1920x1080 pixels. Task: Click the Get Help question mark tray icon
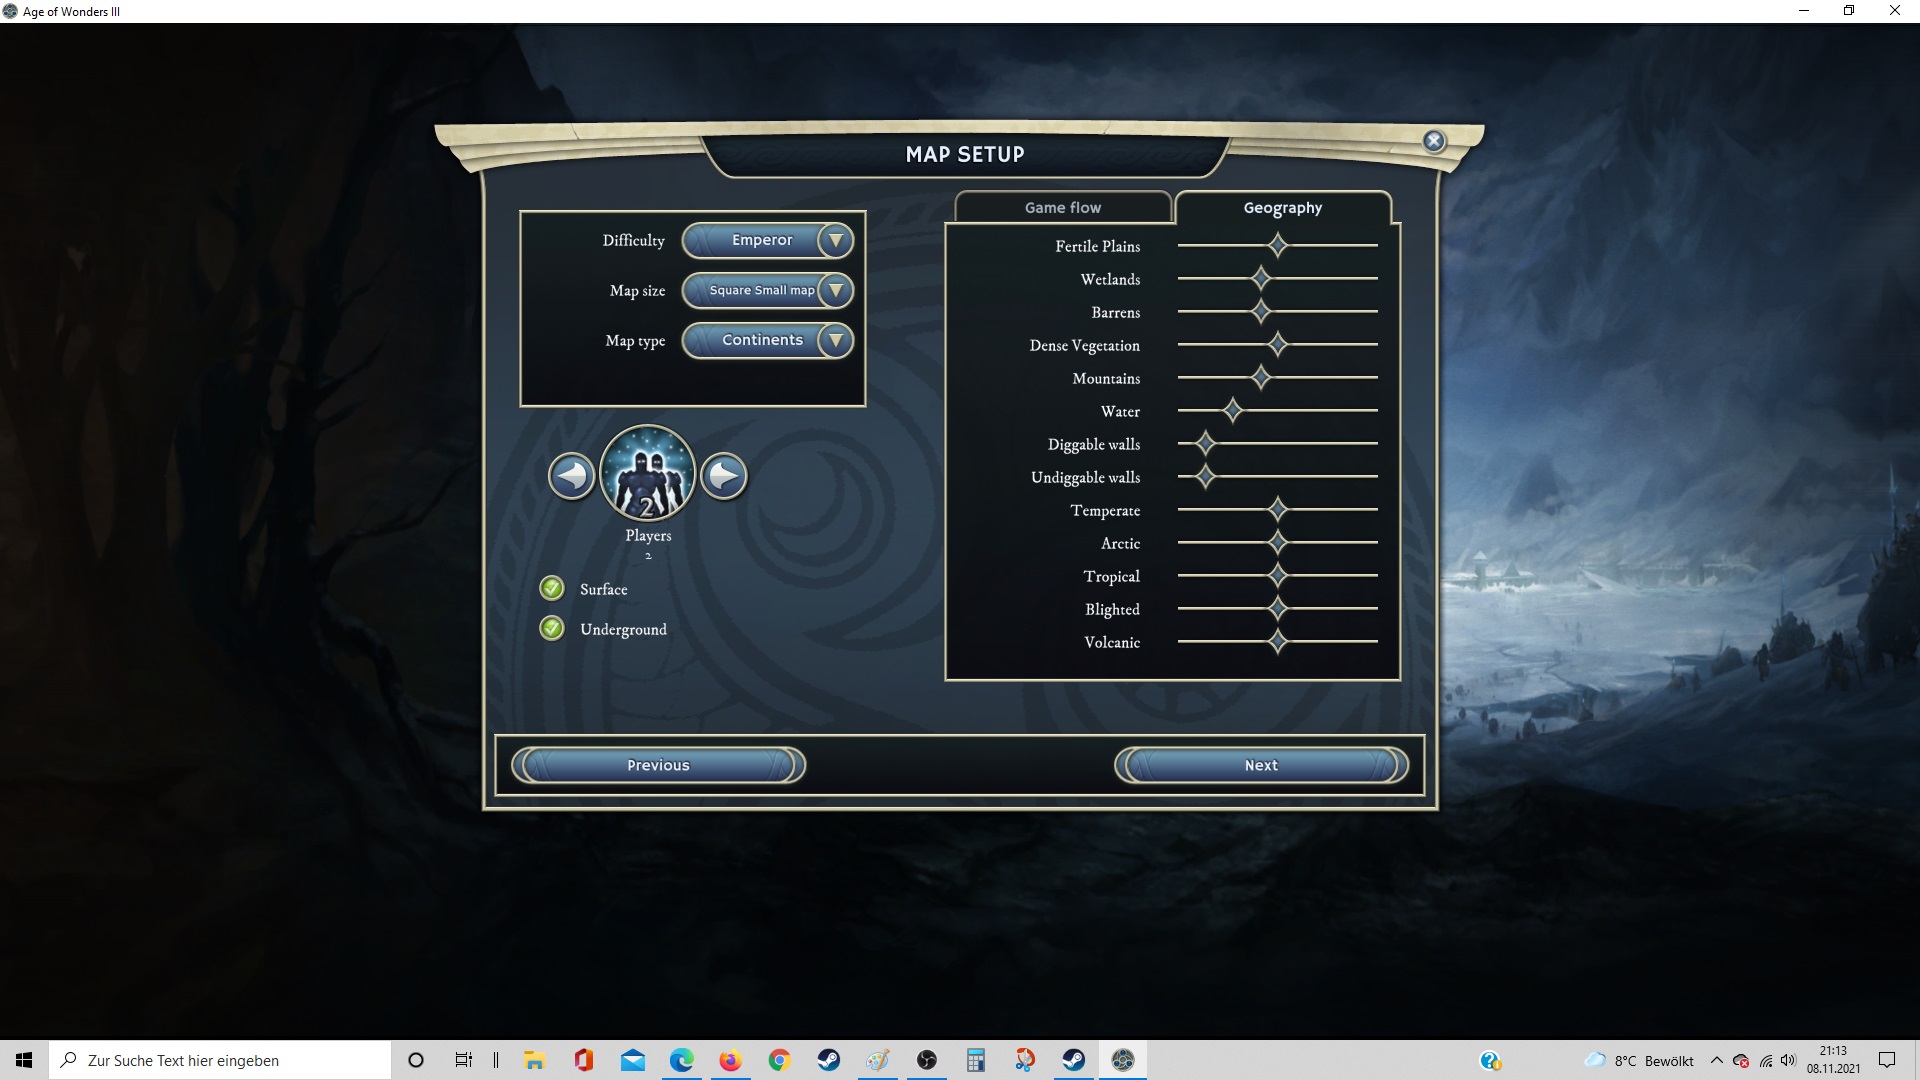[1490, 1060]
